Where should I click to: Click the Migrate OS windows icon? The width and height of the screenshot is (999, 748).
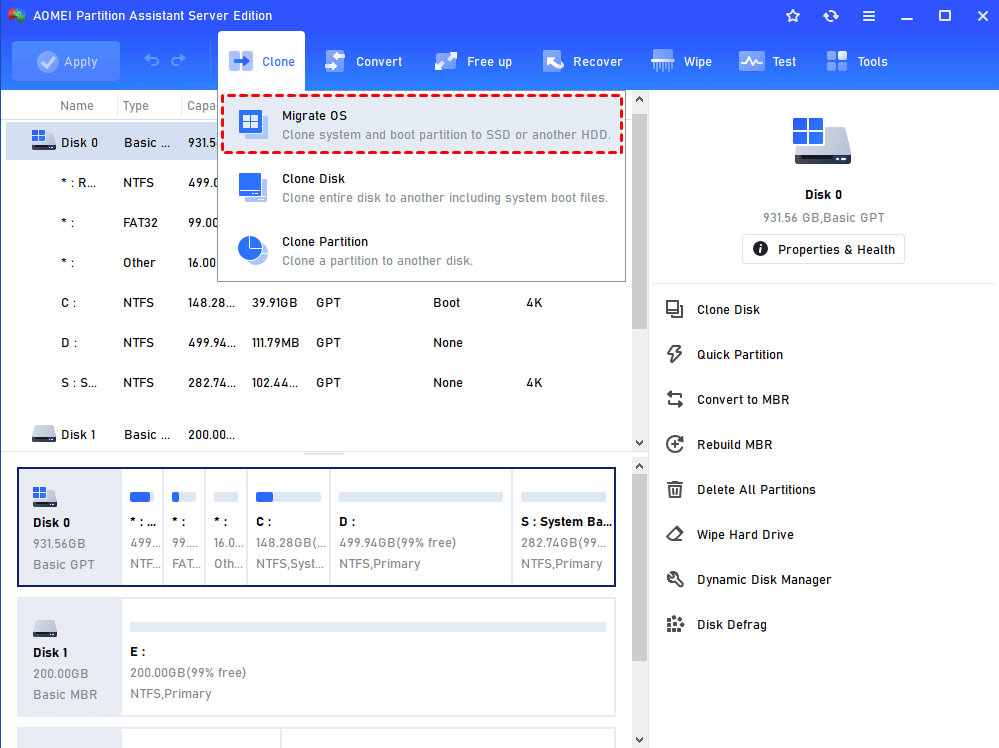pos(253,124)
